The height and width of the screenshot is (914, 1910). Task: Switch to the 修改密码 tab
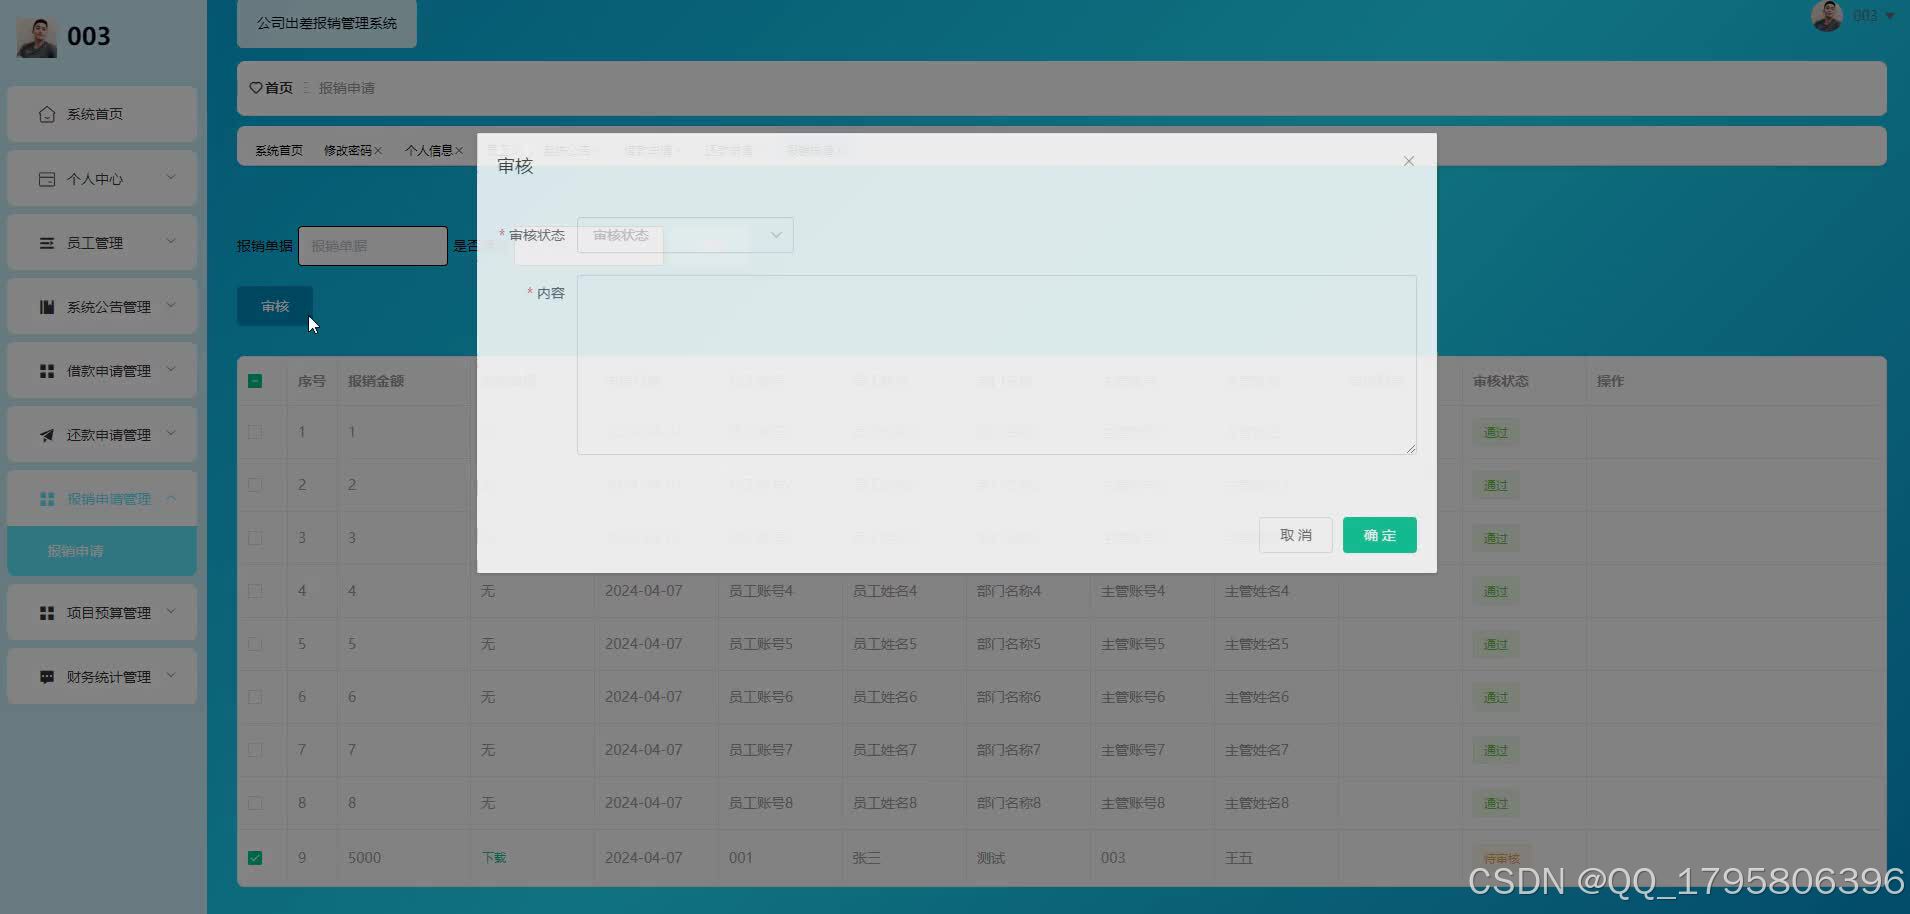point(347,151)
